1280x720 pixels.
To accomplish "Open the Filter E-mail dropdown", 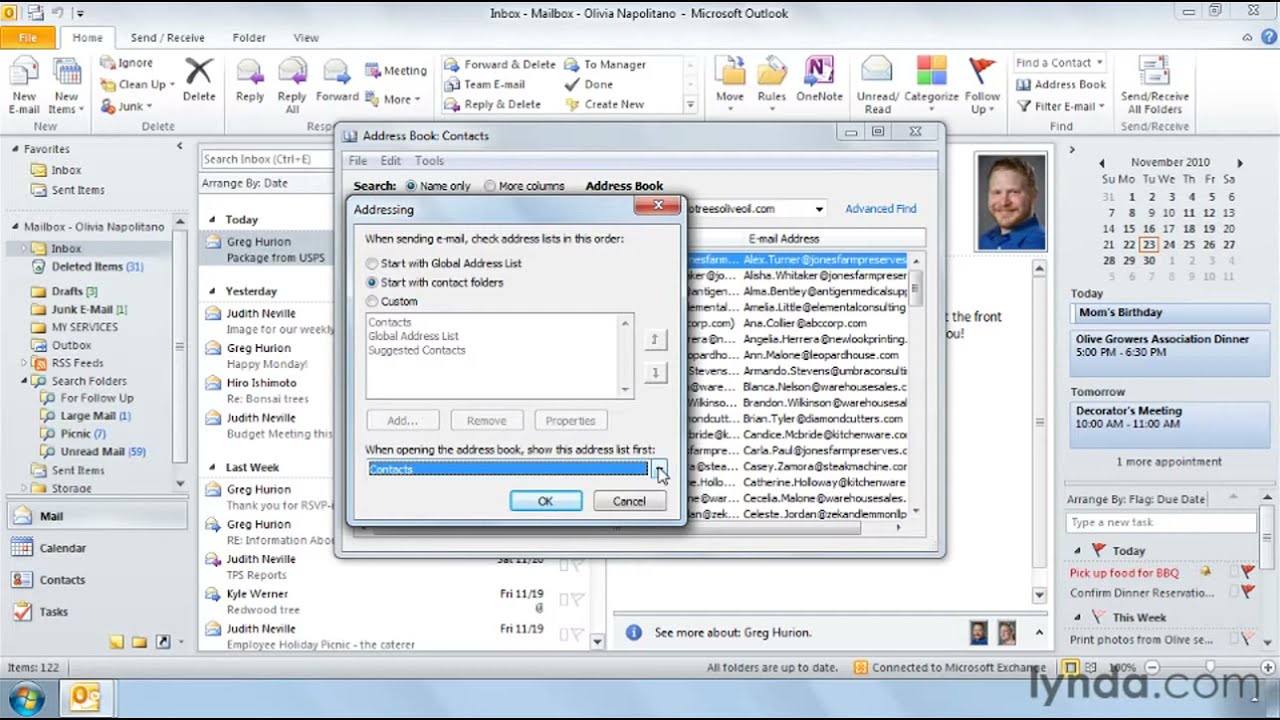I will coord(1061,106).
